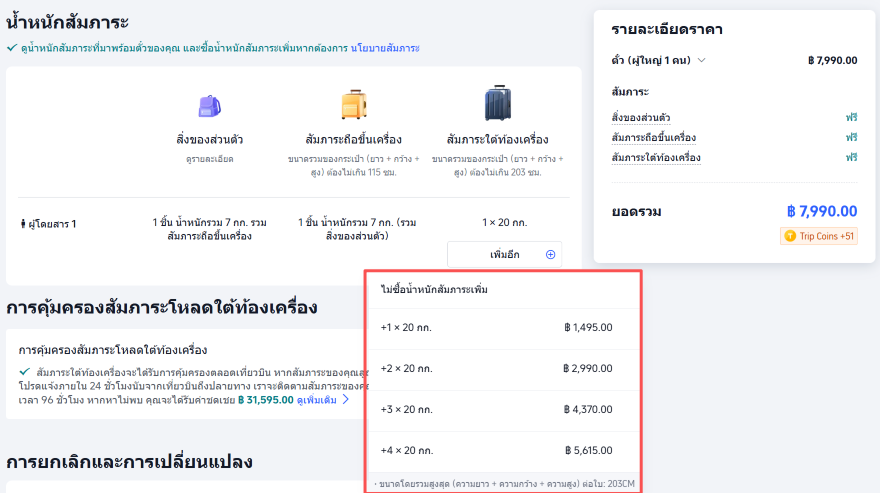Open the นโยบายสัมภาระ link
This screenshot has width=880, height=493.
pos(385,48)
